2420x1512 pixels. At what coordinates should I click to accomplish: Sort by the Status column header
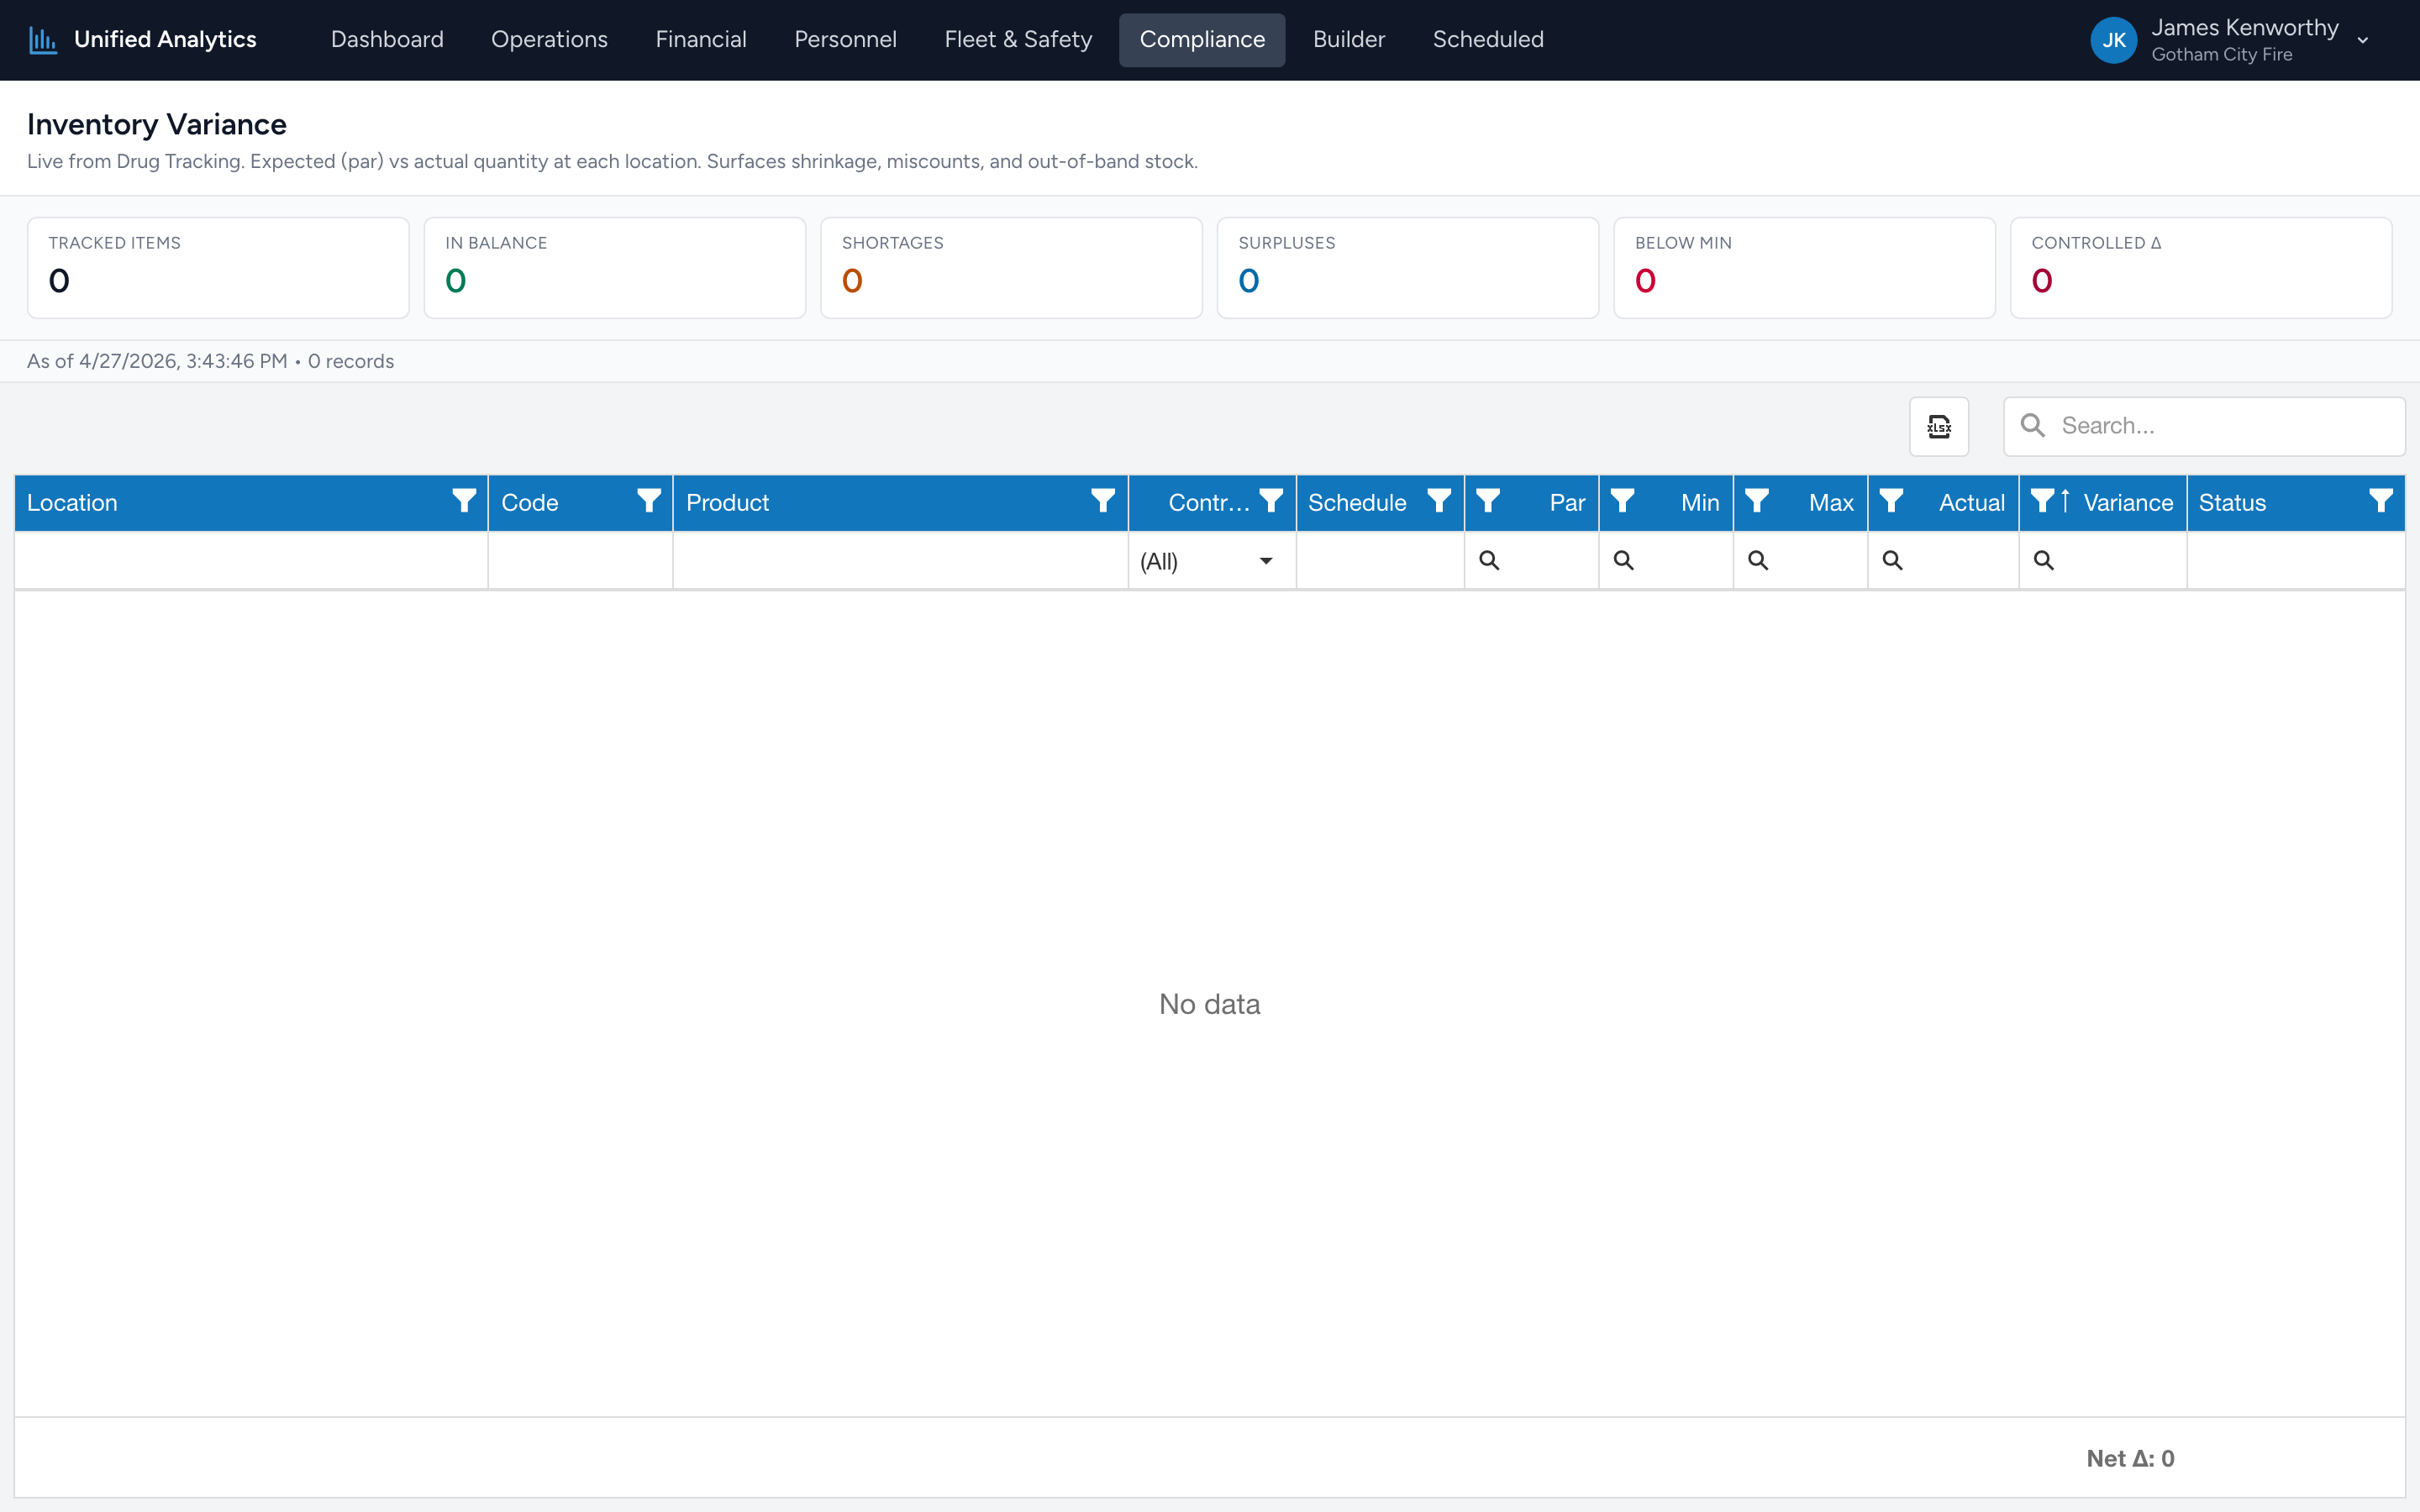point(2232,503)
